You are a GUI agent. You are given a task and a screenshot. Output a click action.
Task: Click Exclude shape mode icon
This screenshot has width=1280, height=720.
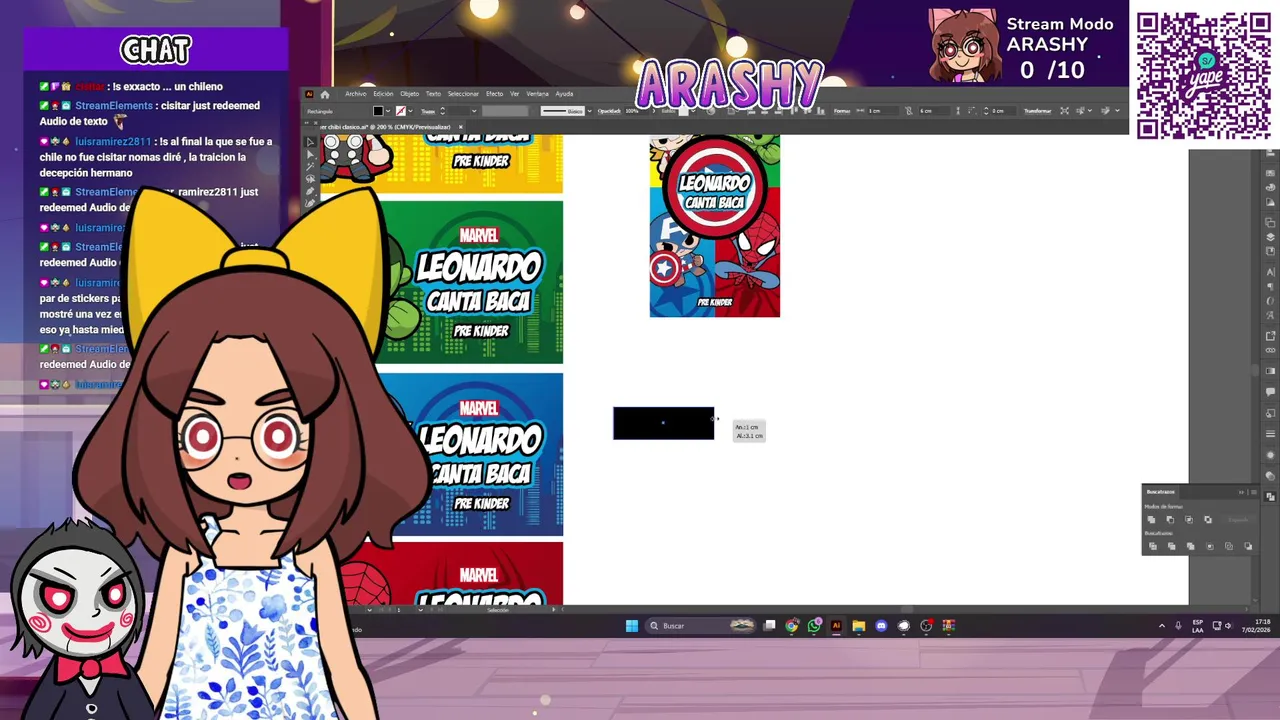tap(1208, 520)
